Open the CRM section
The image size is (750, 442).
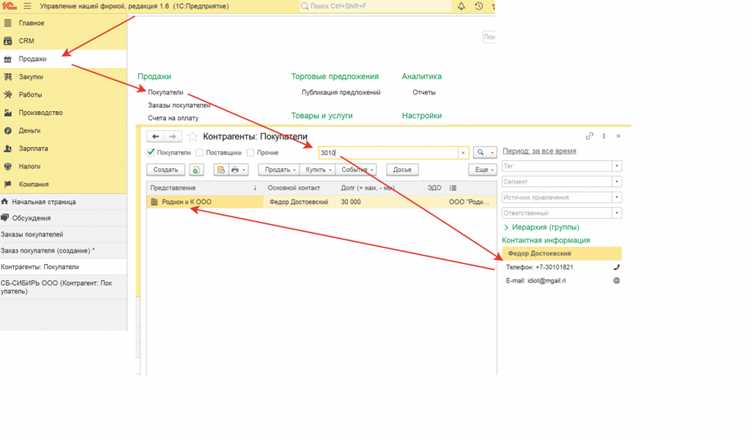63,41
